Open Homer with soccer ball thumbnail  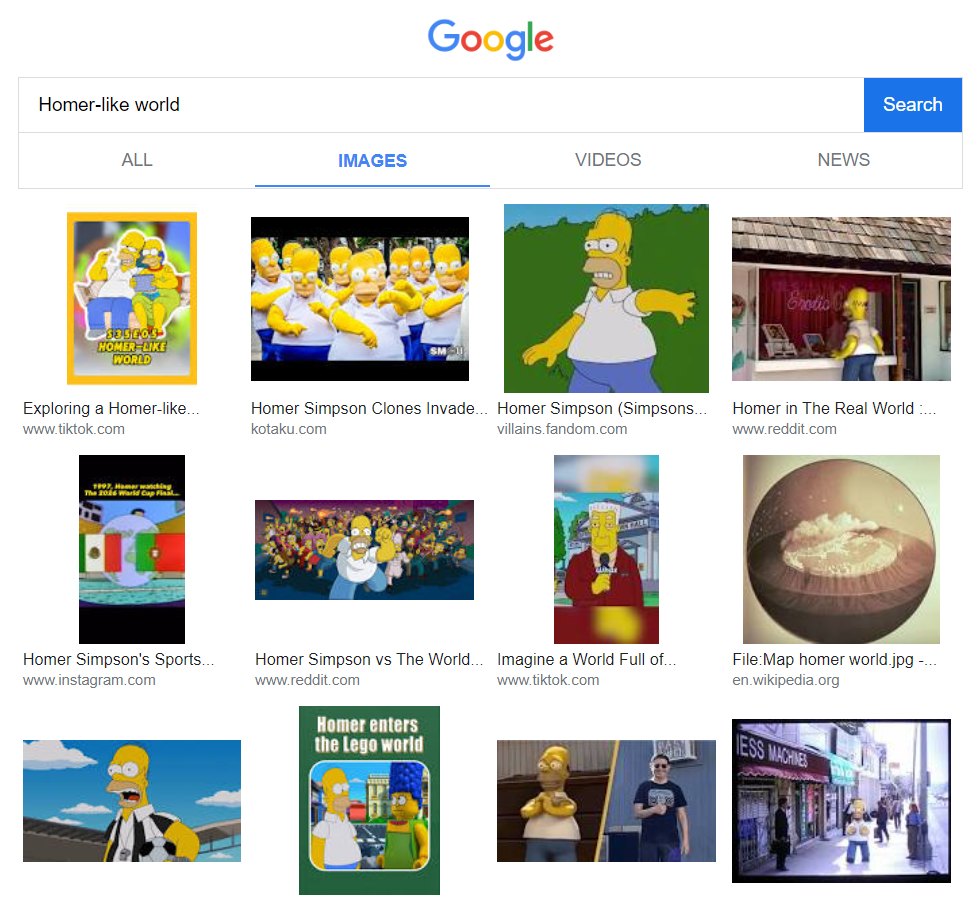tap(132, 800)
